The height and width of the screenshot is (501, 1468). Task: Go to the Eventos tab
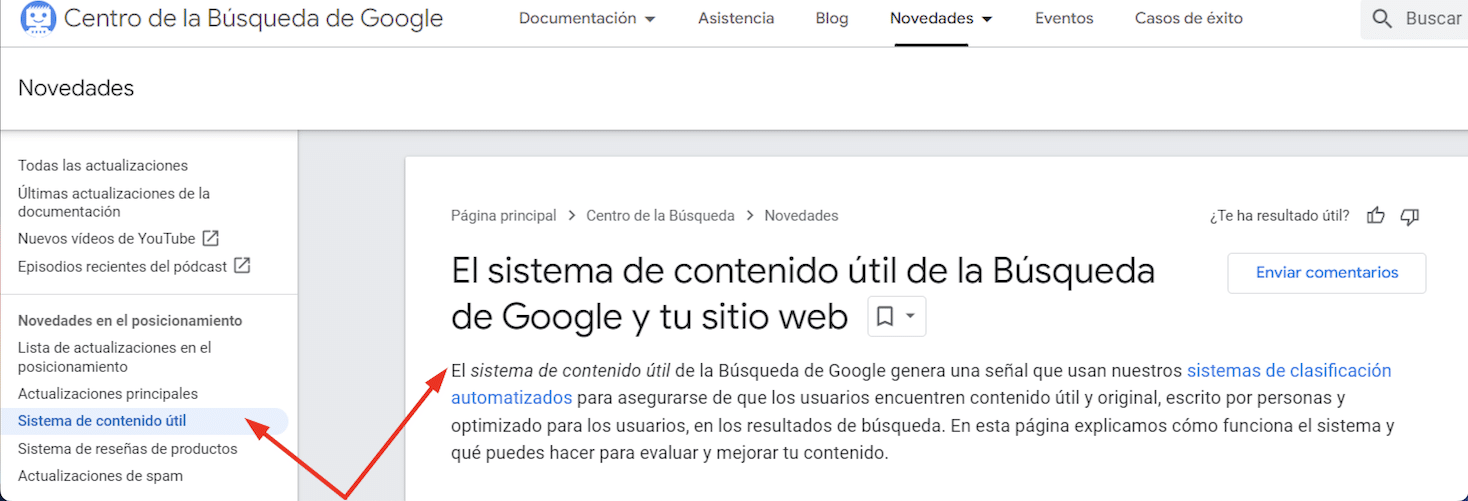[1064, 18]
